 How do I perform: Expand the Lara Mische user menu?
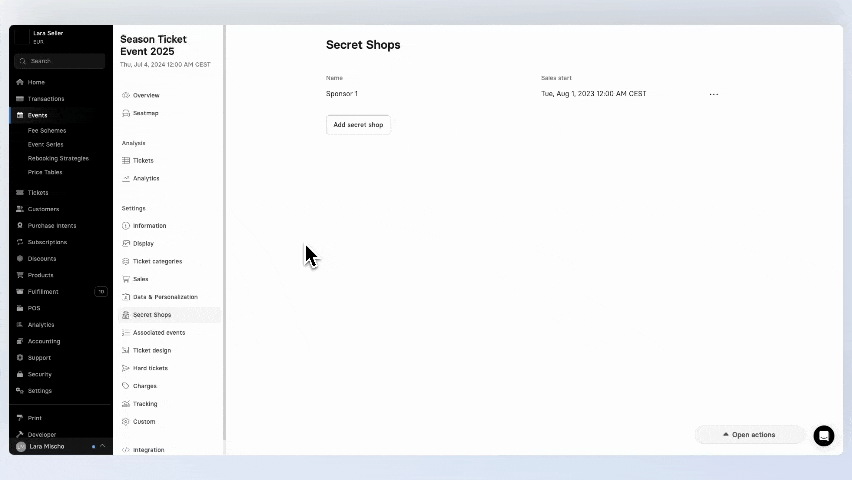point(60,446)
